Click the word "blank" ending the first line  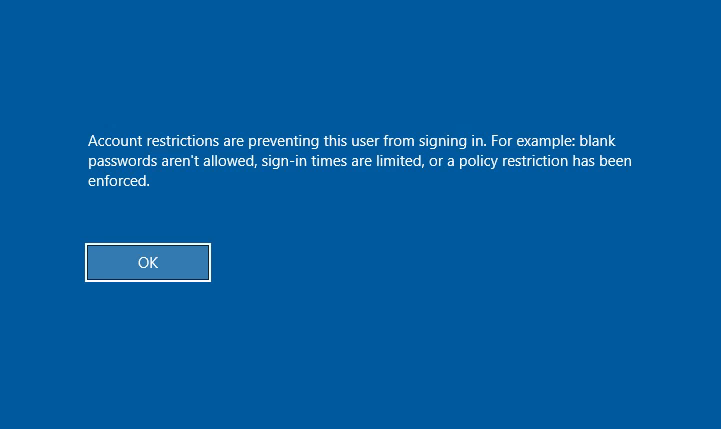(x=597, y=141)
